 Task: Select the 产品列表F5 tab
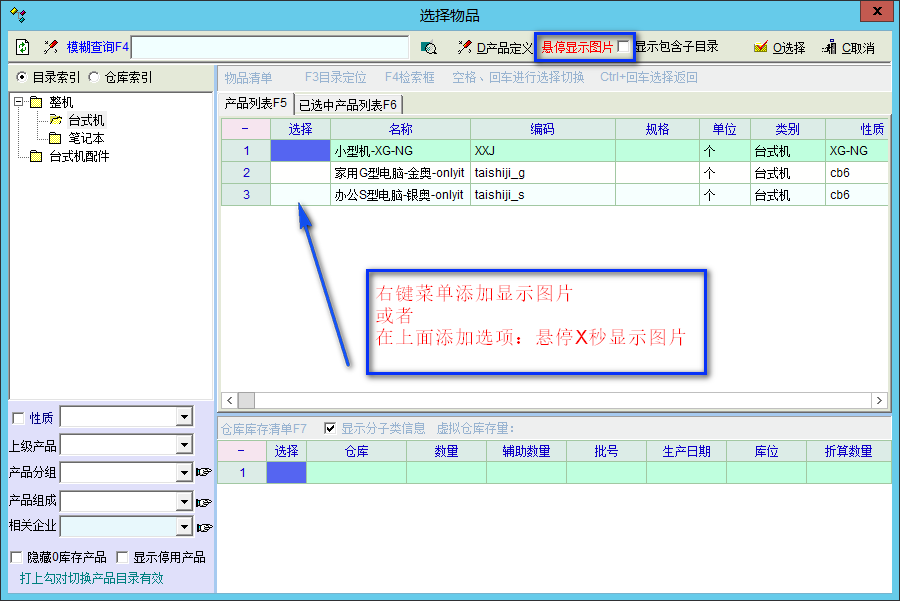(x=256, y=103)
